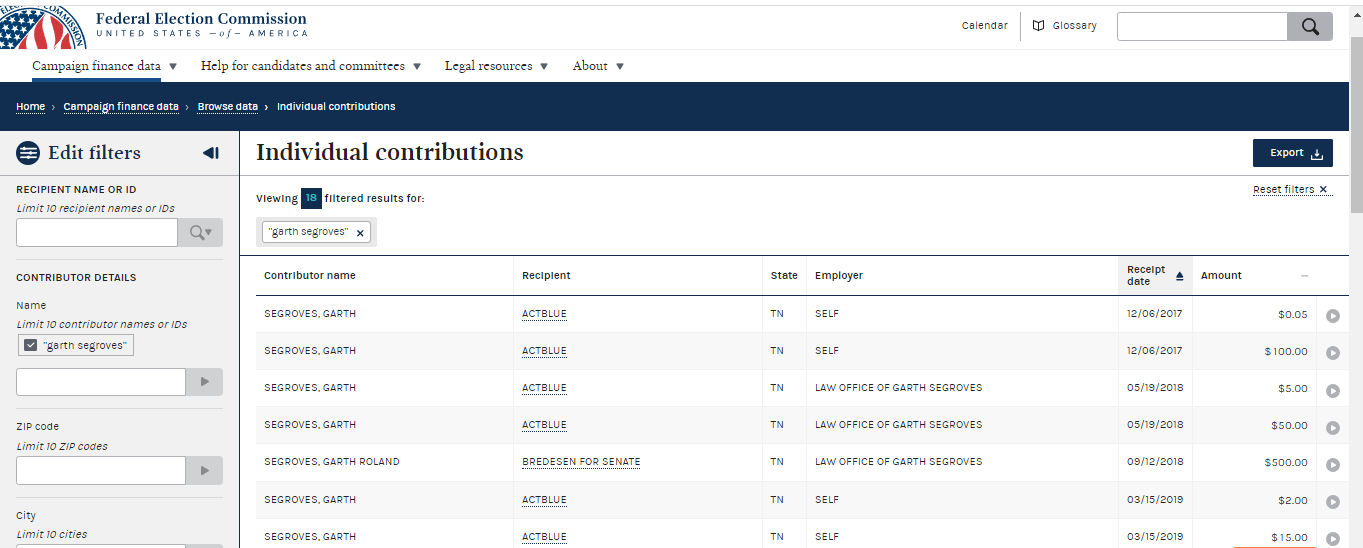Click the Export button

click(1292, 153)
